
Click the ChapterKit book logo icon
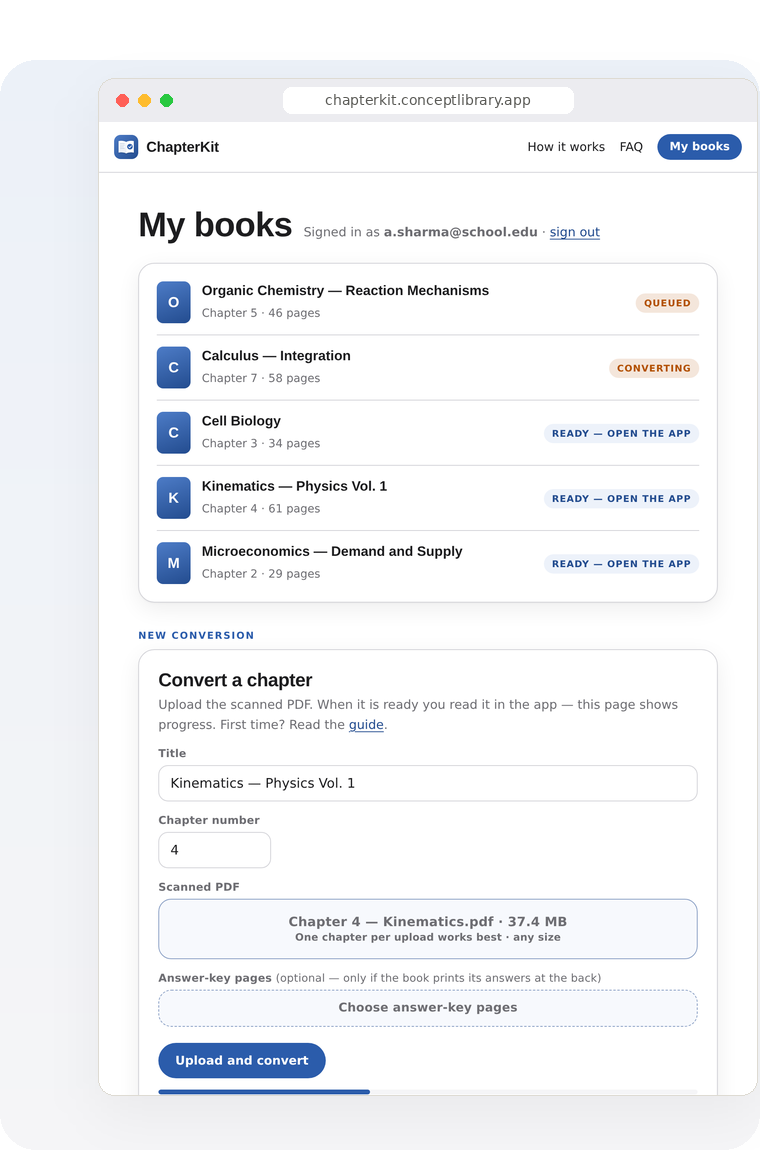pos(126,147)
